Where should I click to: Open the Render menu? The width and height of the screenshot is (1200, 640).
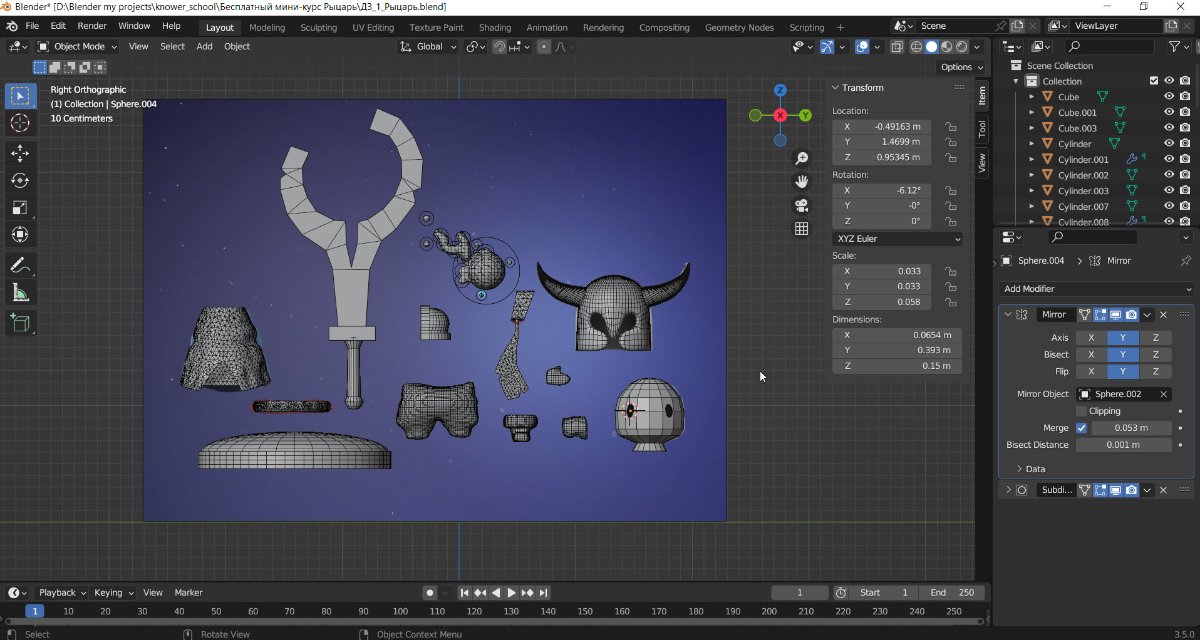92,26
